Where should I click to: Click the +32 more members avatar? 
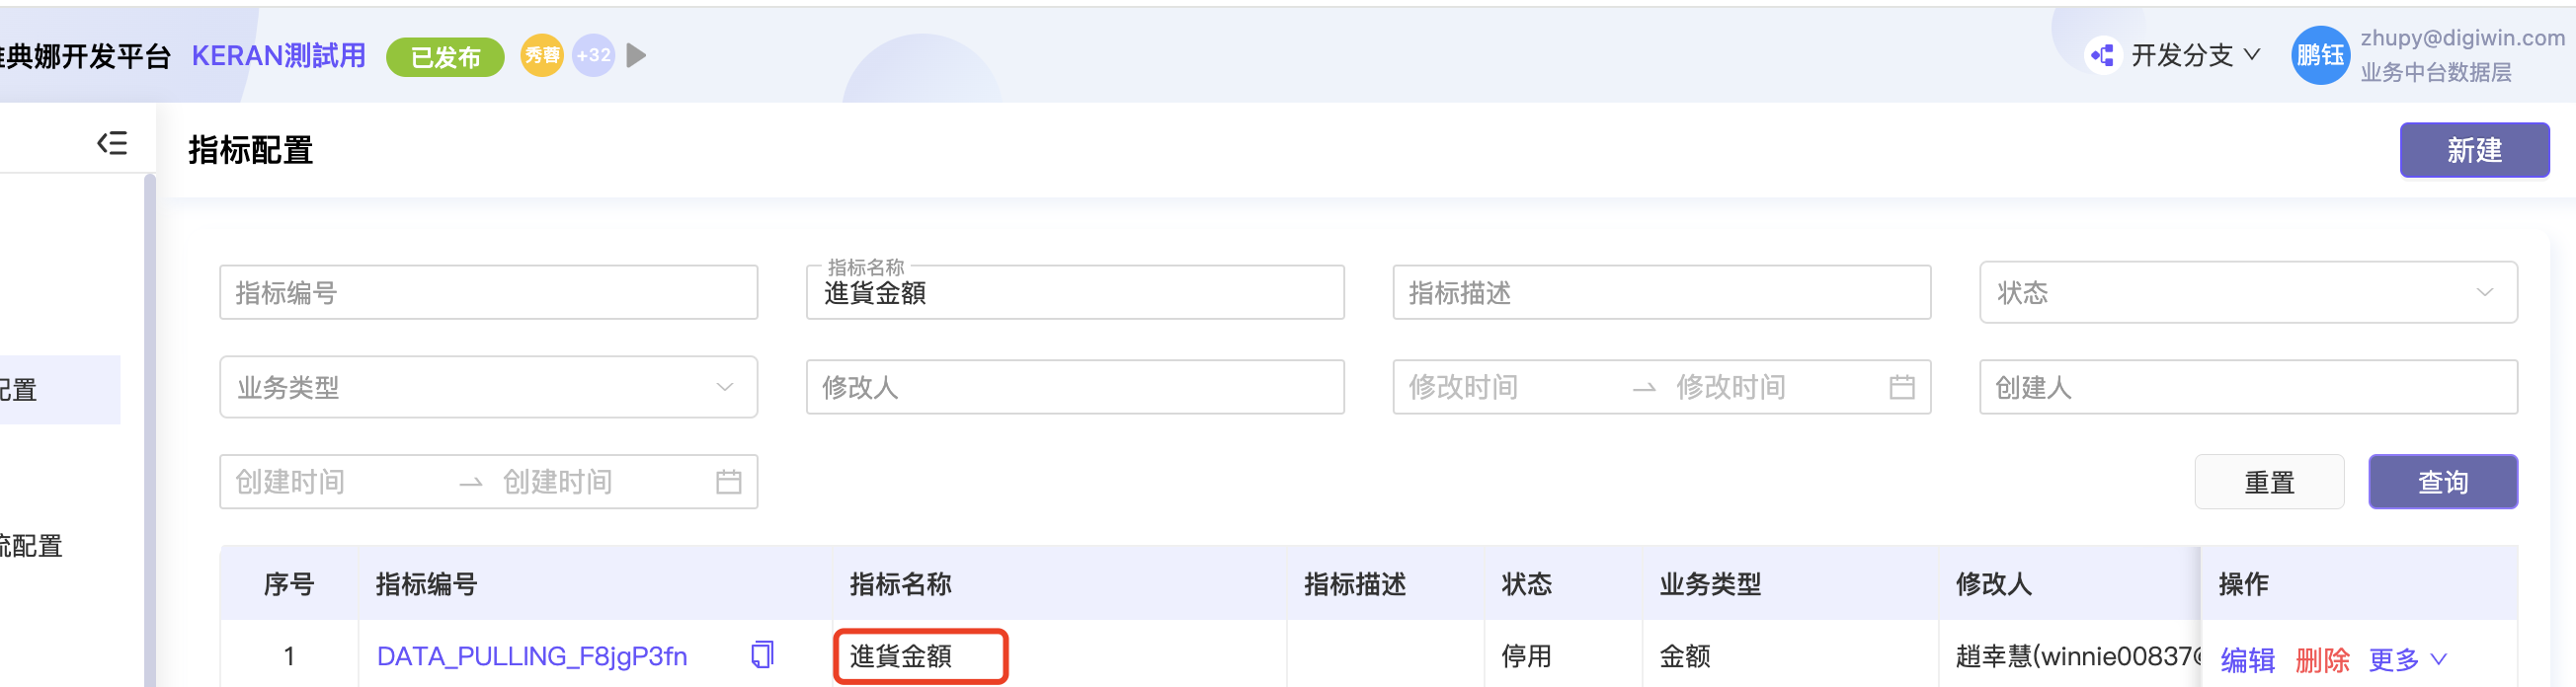tap(593, 55)
